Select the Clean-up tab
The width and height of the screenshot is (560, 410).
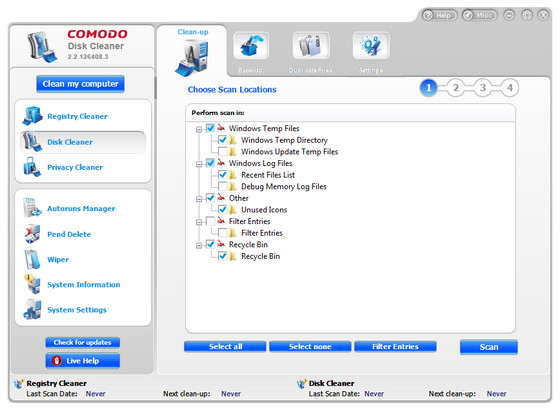192,51
